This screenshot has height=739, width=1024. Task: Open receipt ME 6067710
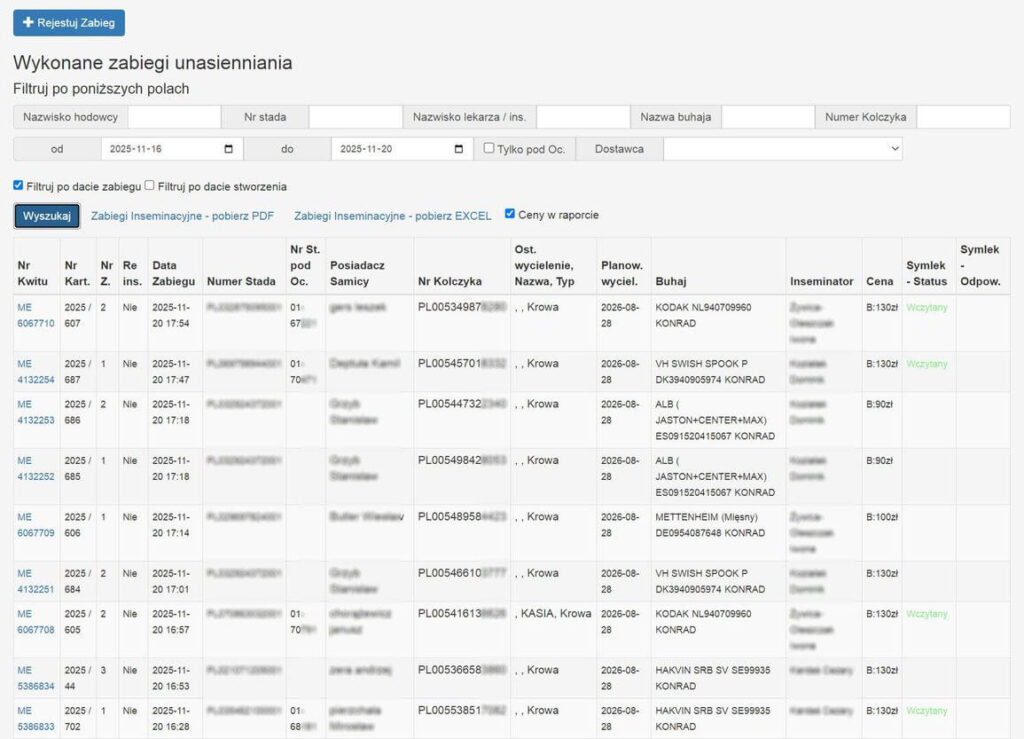36,315
